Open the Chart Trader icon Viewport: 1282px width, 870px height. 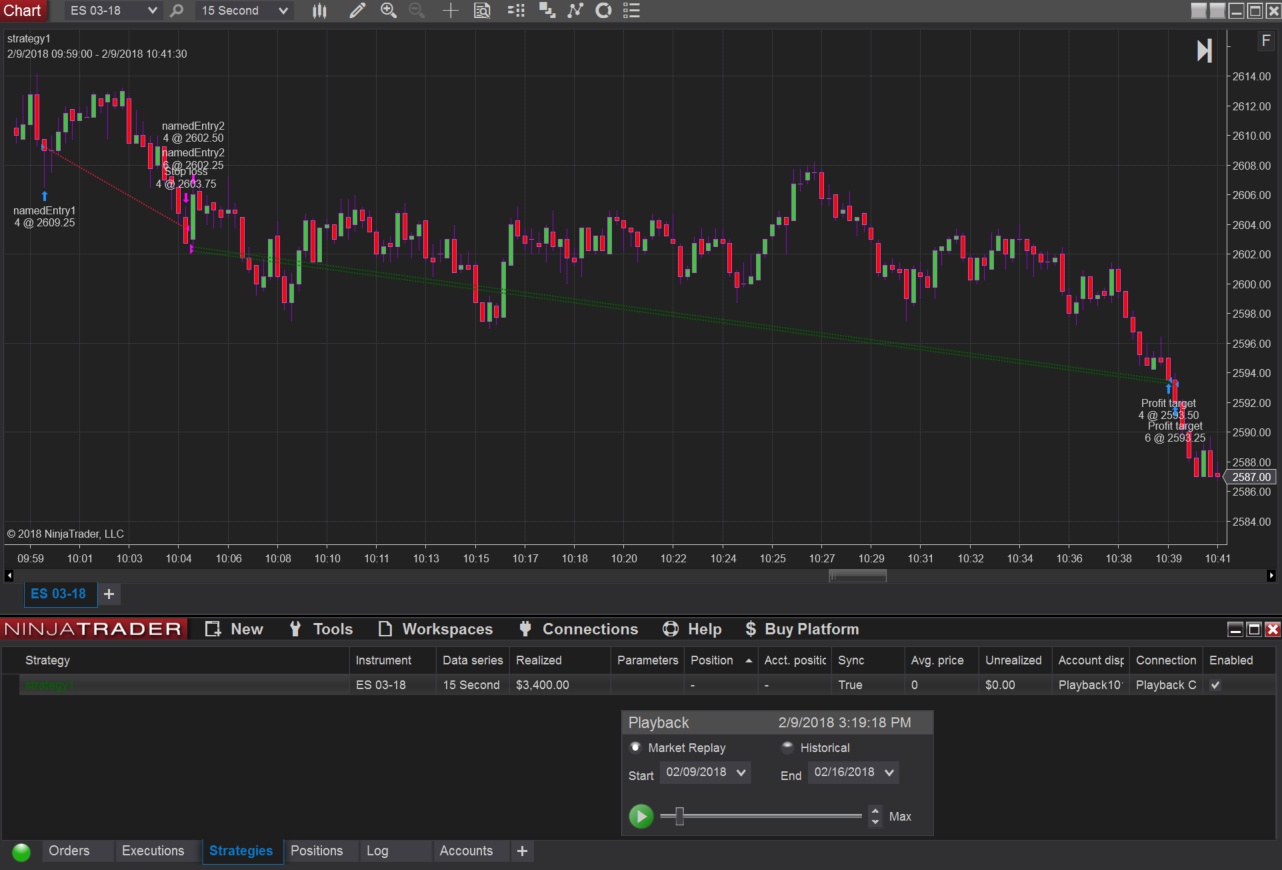[516, 11]
